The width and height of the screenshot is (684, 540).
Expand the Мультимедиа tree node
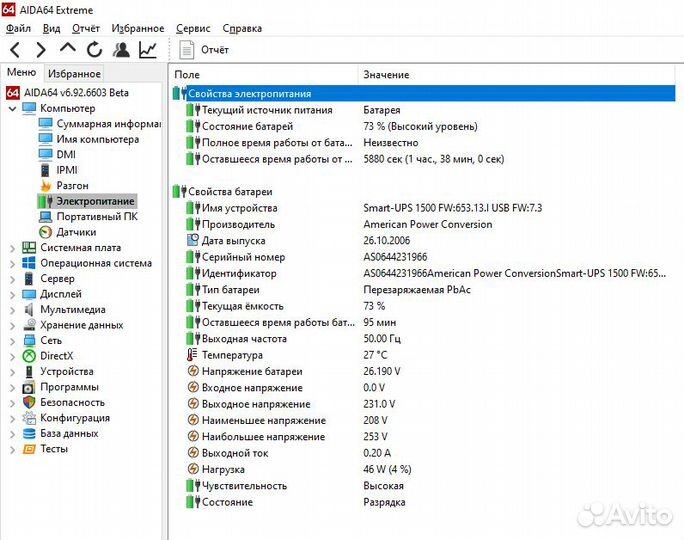coord(13,310)
